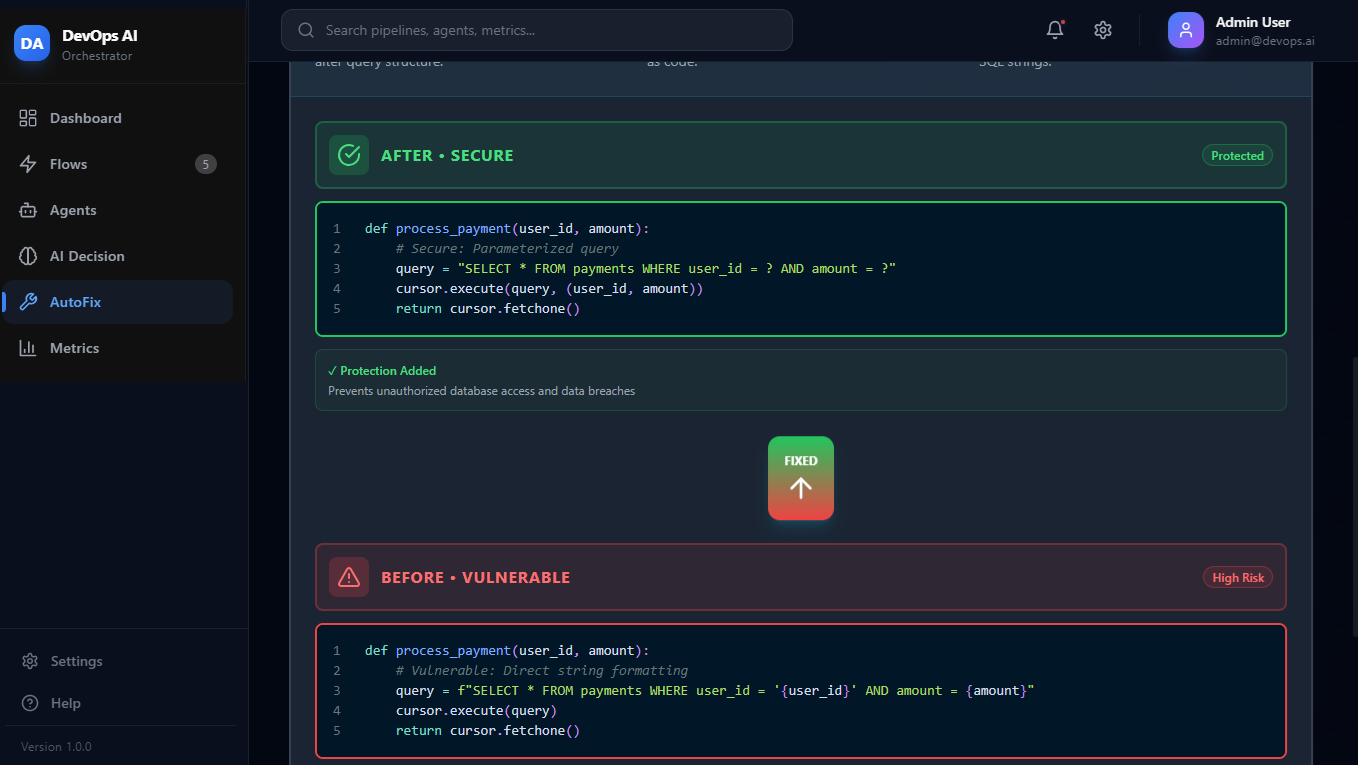This screenshot has height=765, width=1359.
Task: Click the 'cursor.execute(query)' line
Action: point(476,710)
